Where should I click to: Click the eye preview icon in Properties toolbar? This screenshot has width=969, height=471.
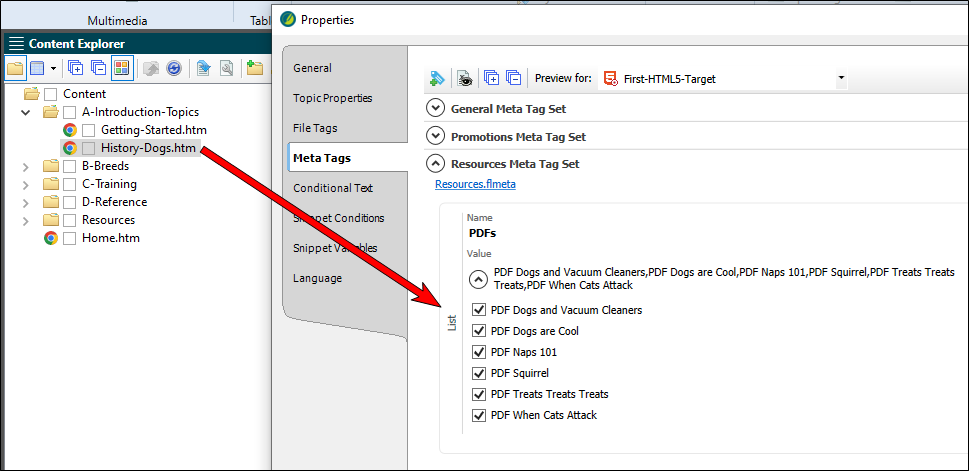tap(465, 78)
